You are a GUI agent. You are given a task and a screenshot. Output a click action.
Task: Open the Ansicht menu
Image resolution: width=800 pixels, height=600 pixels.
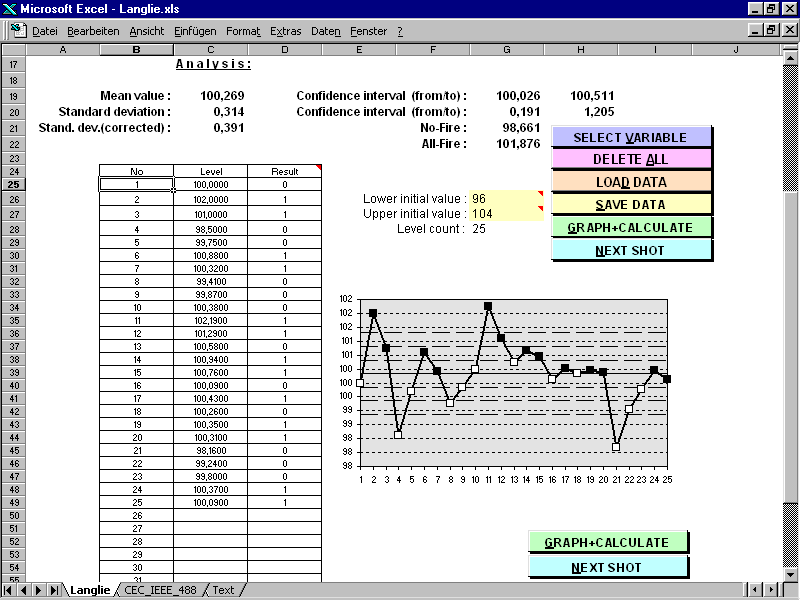[147, 31]
